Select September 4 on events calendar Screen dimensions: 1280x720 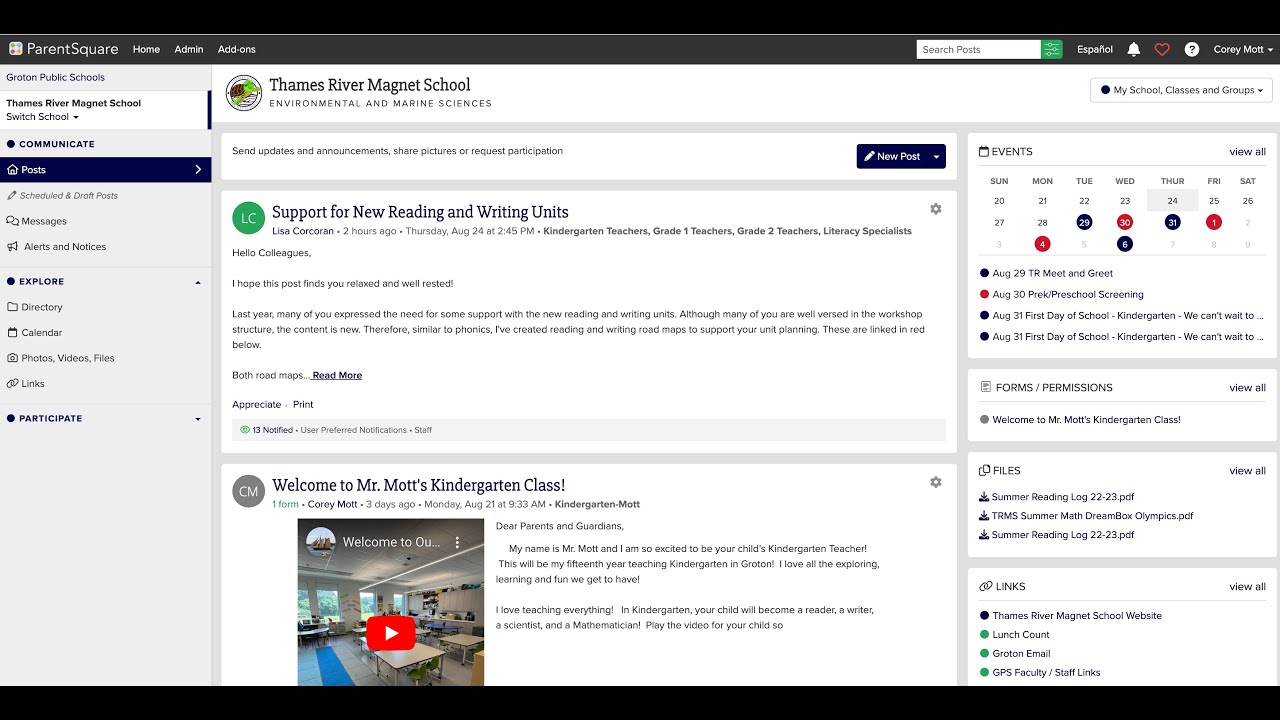(1042, 244)
